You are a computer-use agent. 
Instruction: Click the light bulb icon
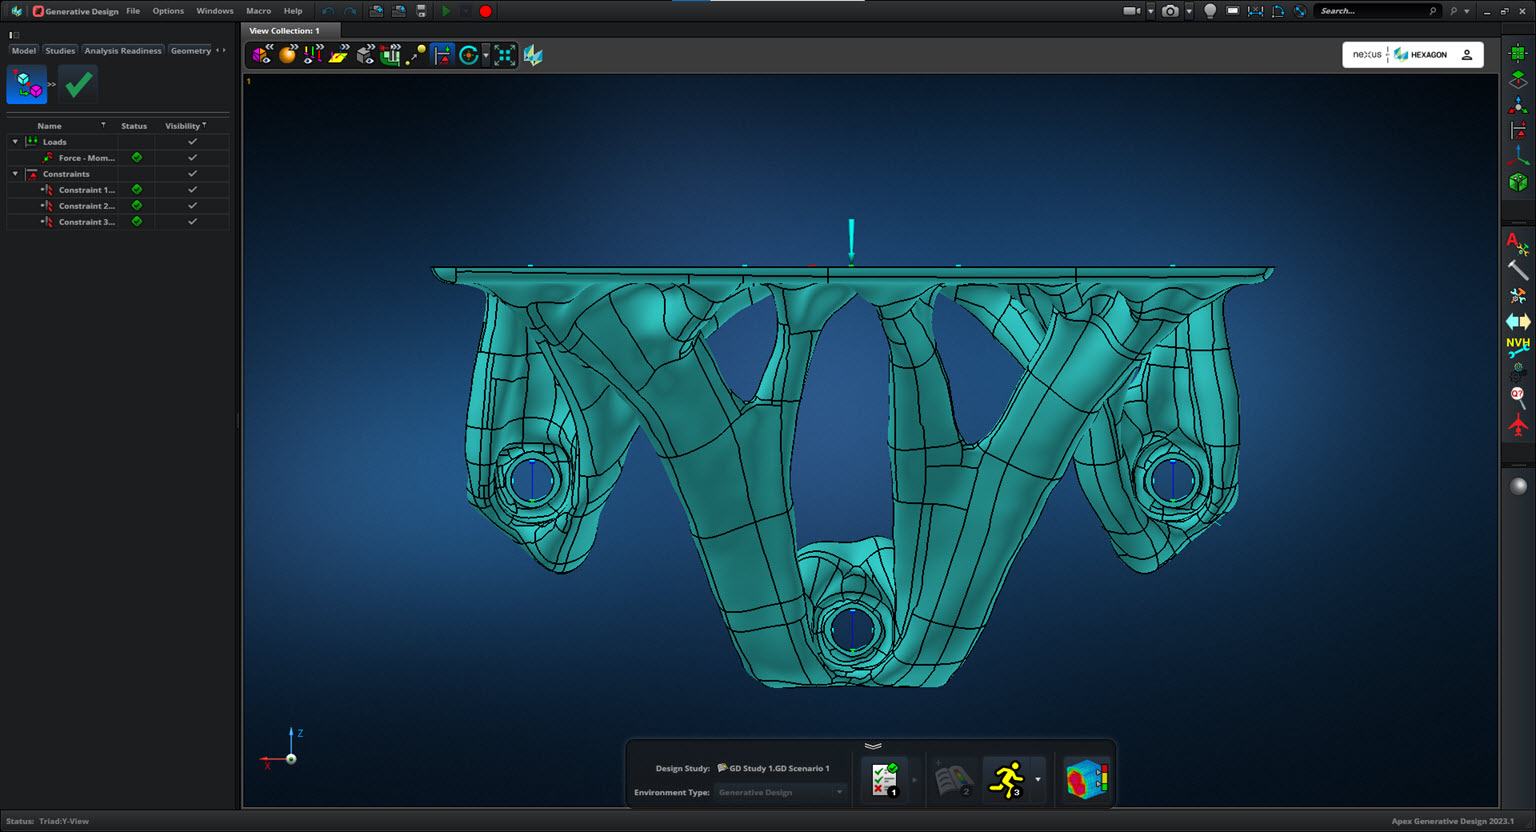[1210, 11]
